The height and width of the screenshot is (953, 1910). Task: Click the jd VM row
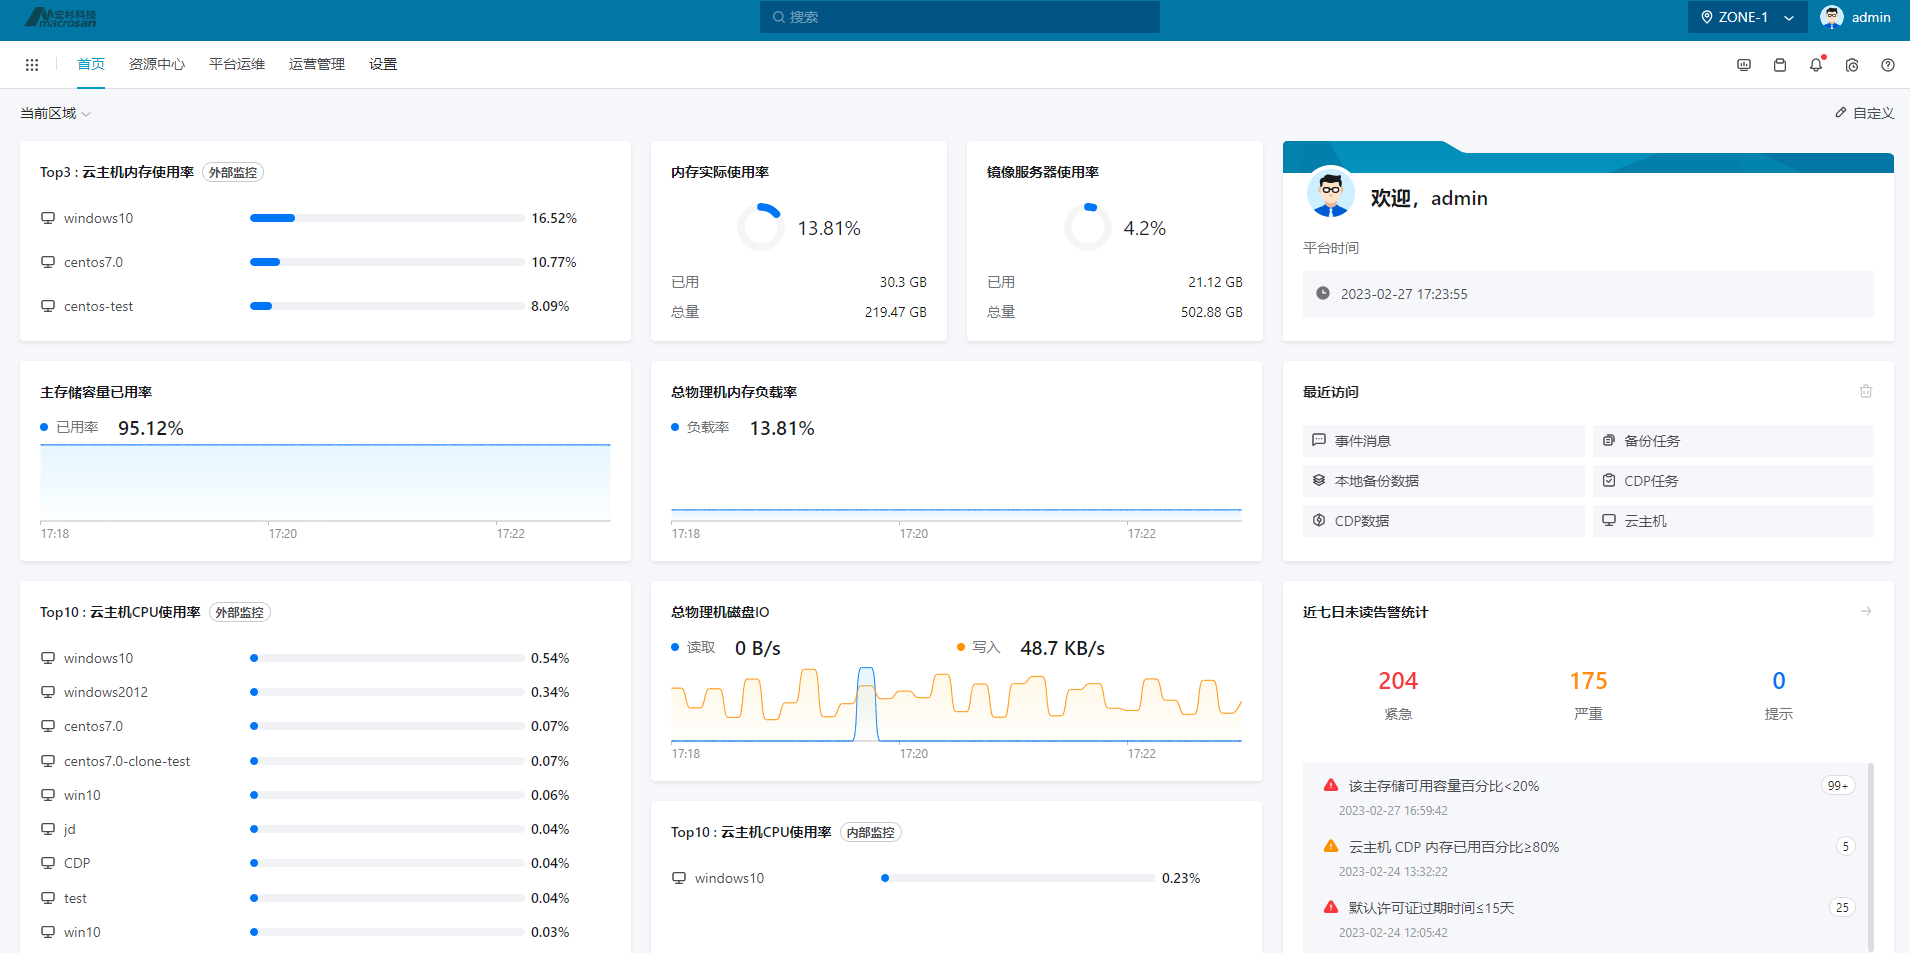click(305, 829)
